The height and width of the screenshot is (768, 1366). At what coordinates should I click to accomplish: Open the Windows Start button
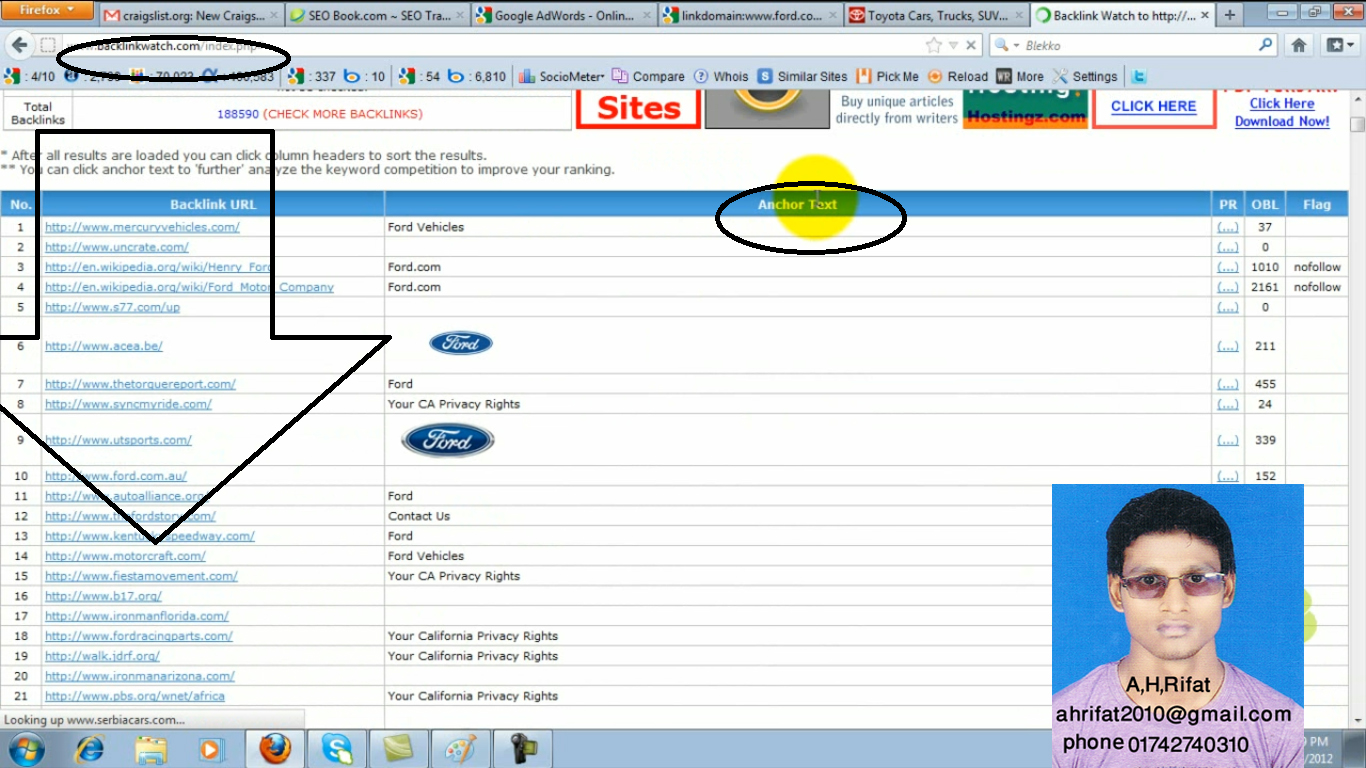click(26, 749)
